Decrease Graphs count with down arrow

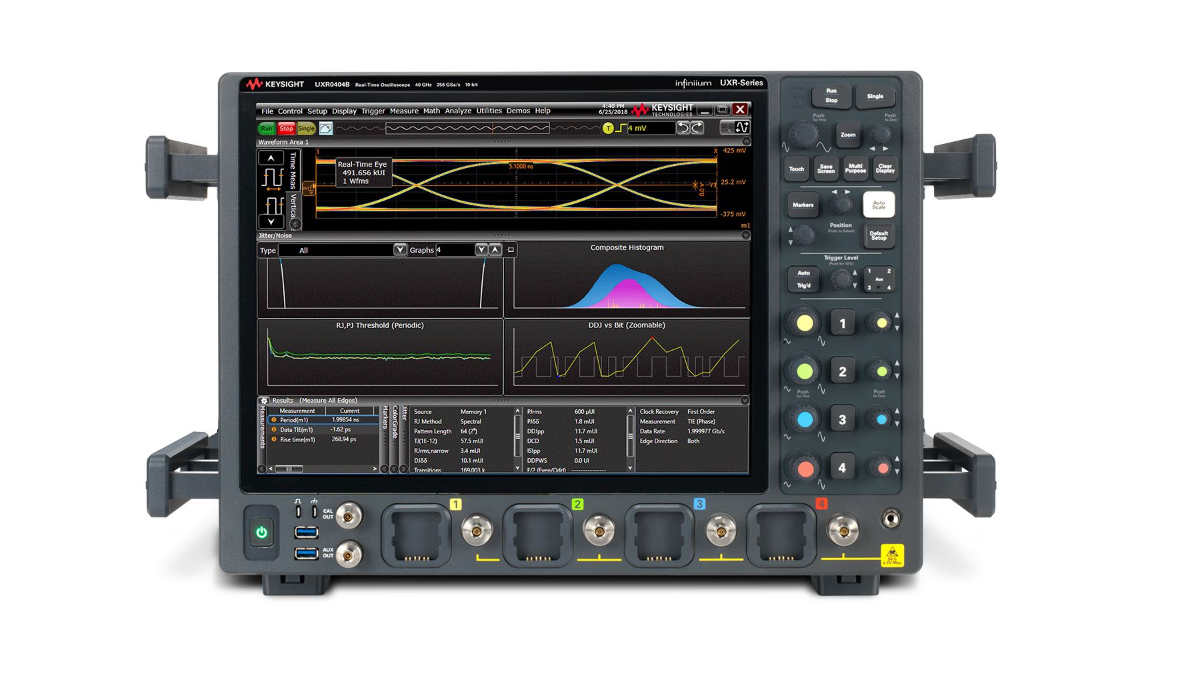point(481,250)
